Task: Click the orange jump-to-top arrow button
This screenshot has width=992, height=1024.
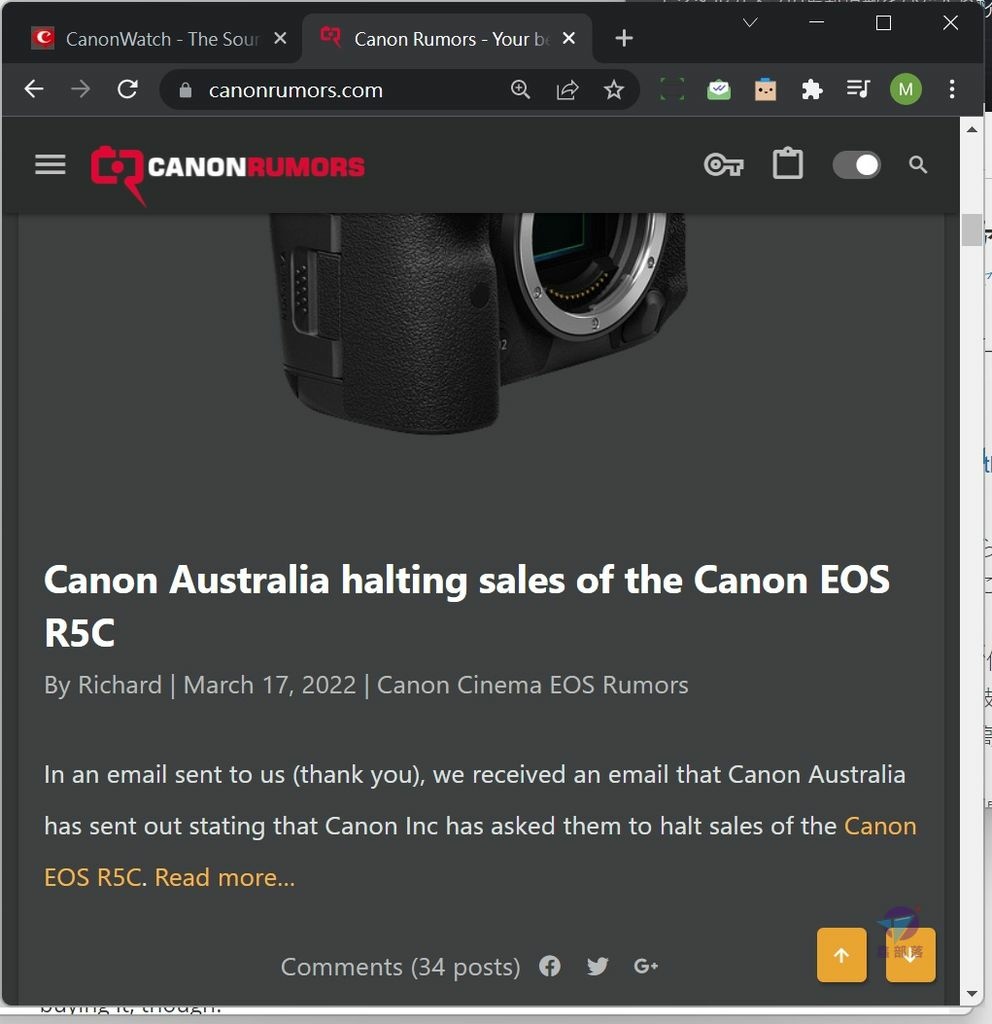Action: pyautogui.click(x=842, y=955)
